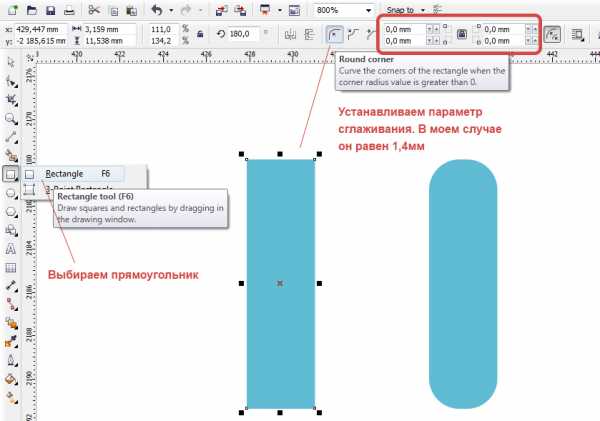Select the Basic shapes tool

[11, 230]
